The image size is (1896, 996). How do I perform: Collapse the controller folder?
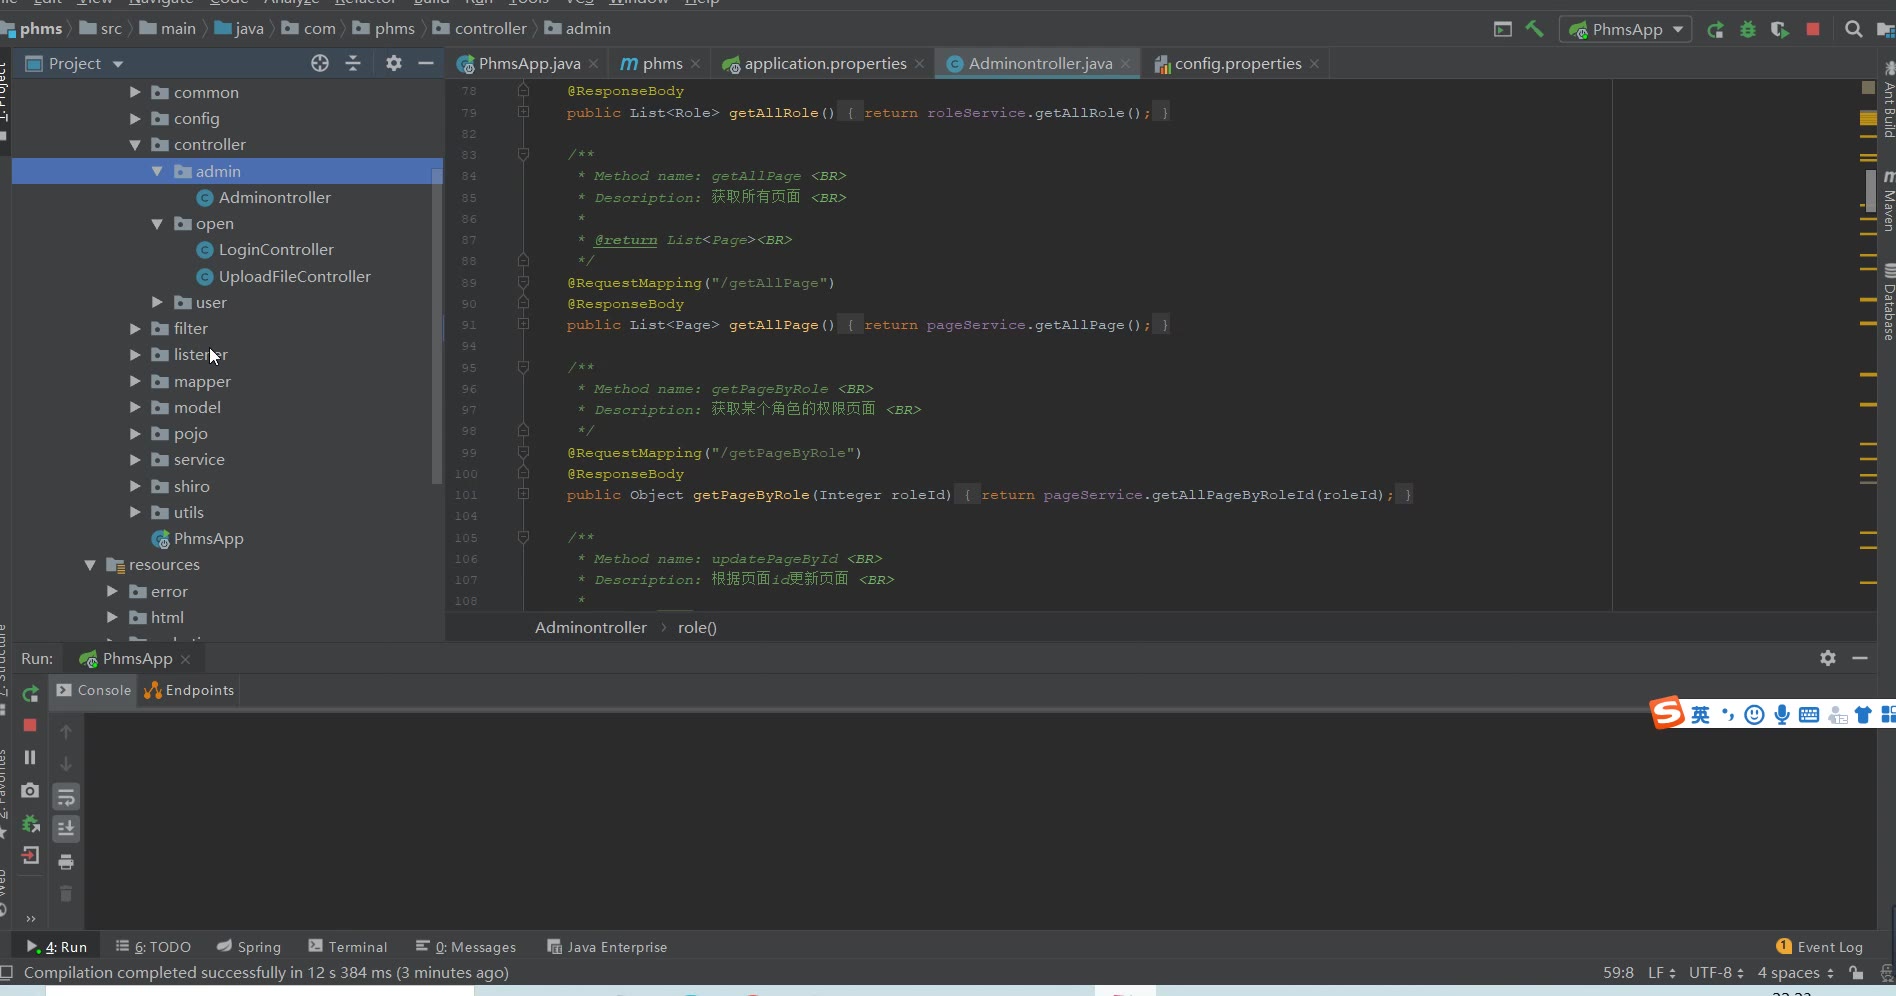tap(135, 145)
